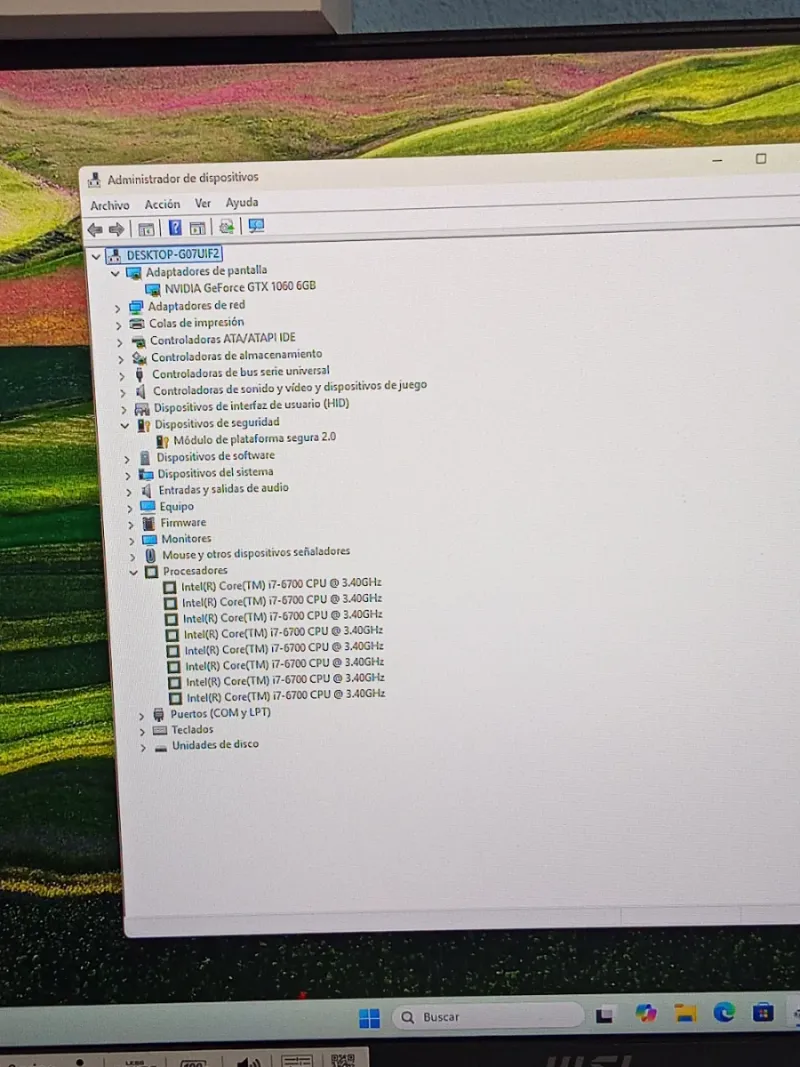Select Dispositivos de interfaz de usuario (HID)

point(251,406)
